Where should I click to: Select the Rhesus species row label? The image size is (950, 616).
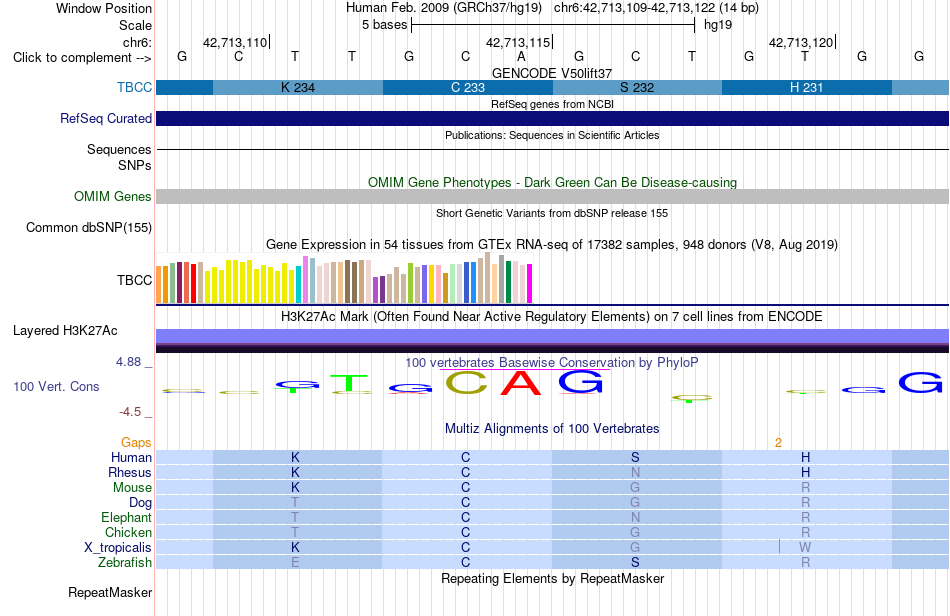click(x=130, y=472)
